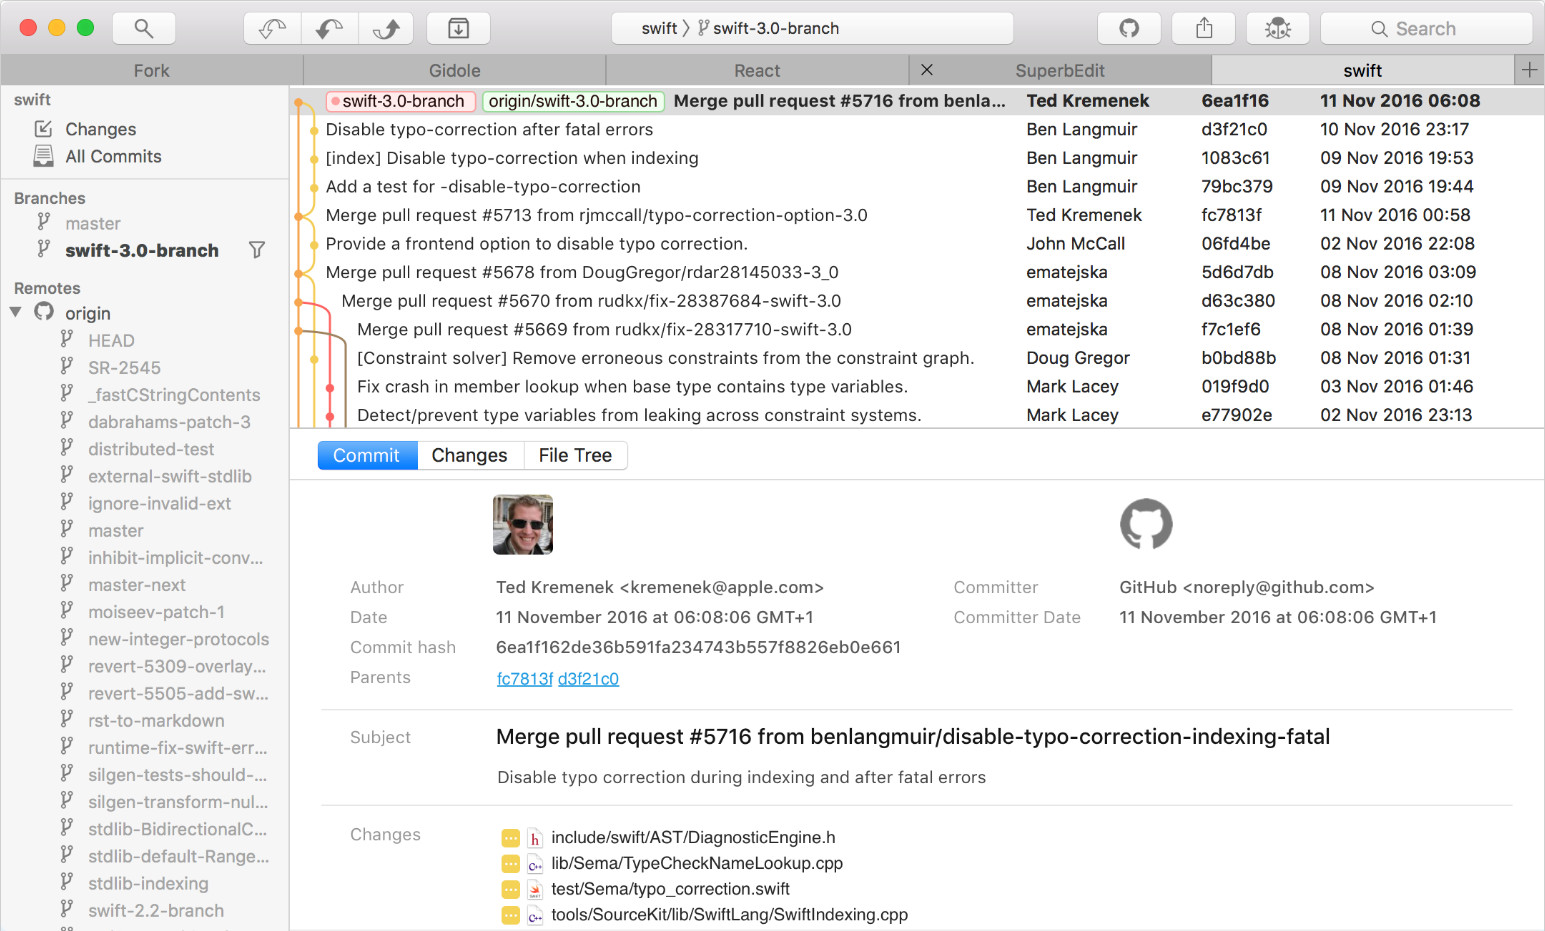This screenshot has height=931, width=1545.
Task: Click the file icon for typo_correction.swift
Action: (x=535, y=890)
